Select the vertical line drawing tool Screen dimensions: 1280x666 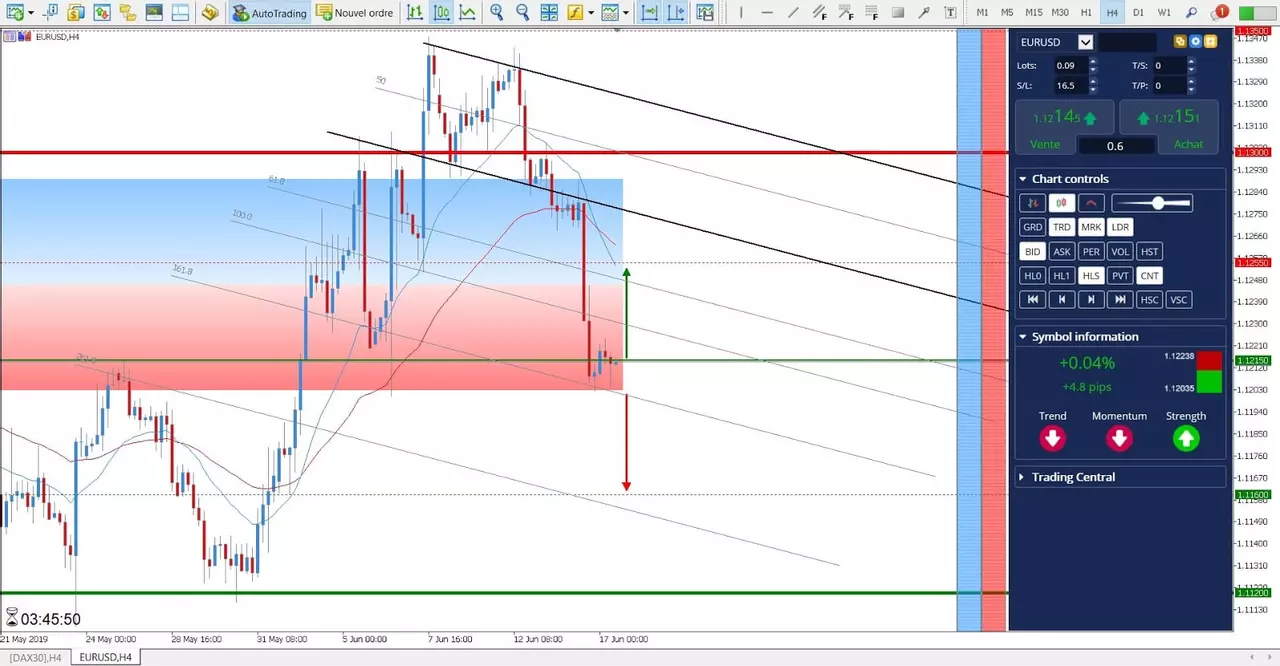click(741, 12)
